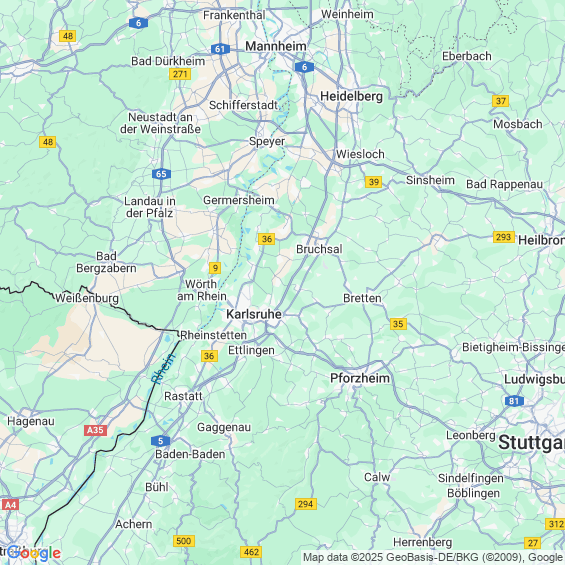Image resolution: width=565 pixels, height=565 pixels.
Task: Click the blue 61 autobahn shield near Mannheim
Action: [220, 49]
